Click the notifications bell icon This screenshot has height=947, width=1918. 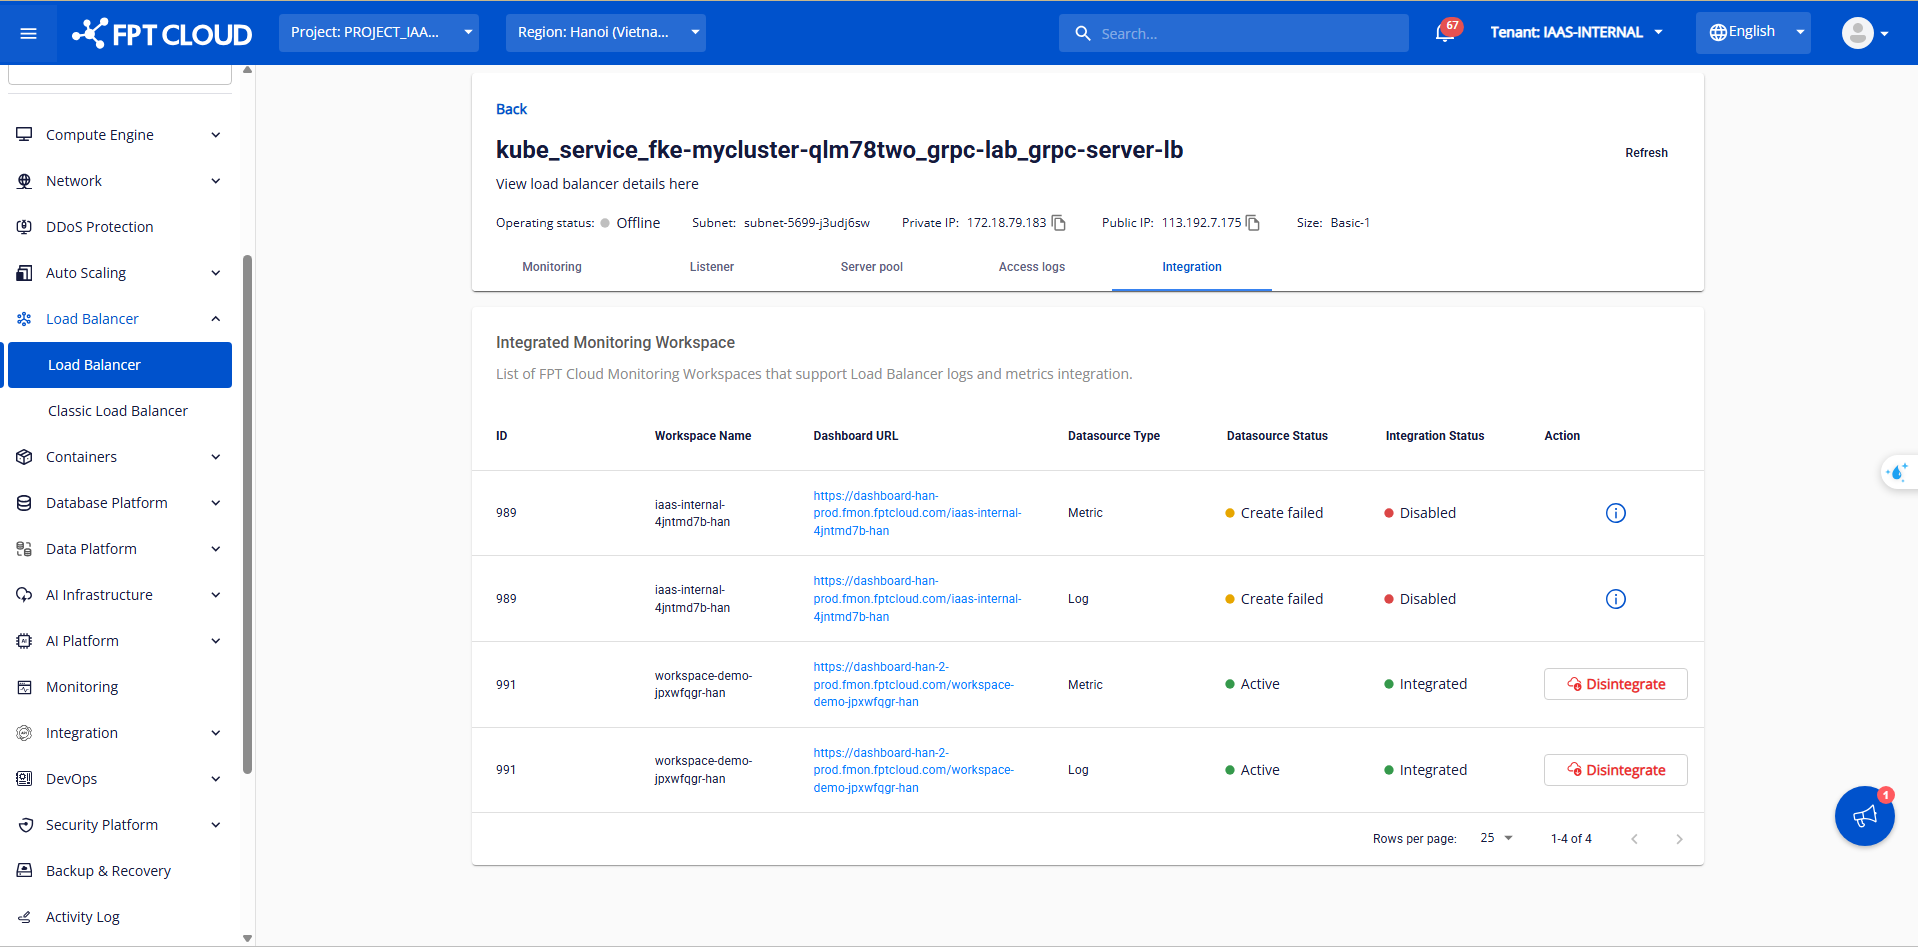1443,33
